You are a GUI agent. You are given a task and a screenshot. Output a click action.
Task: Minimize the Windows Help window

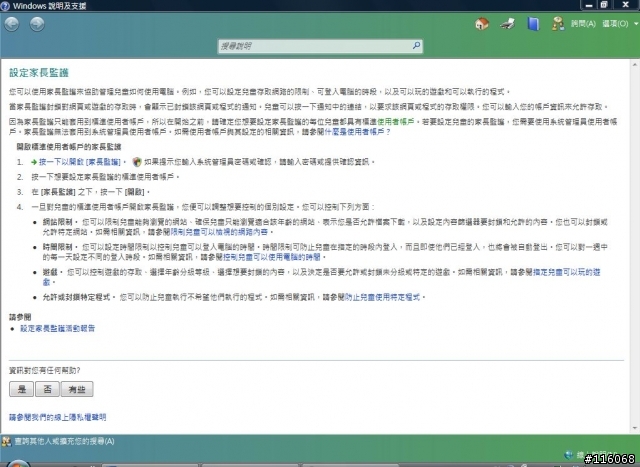[x=589, y=5]
